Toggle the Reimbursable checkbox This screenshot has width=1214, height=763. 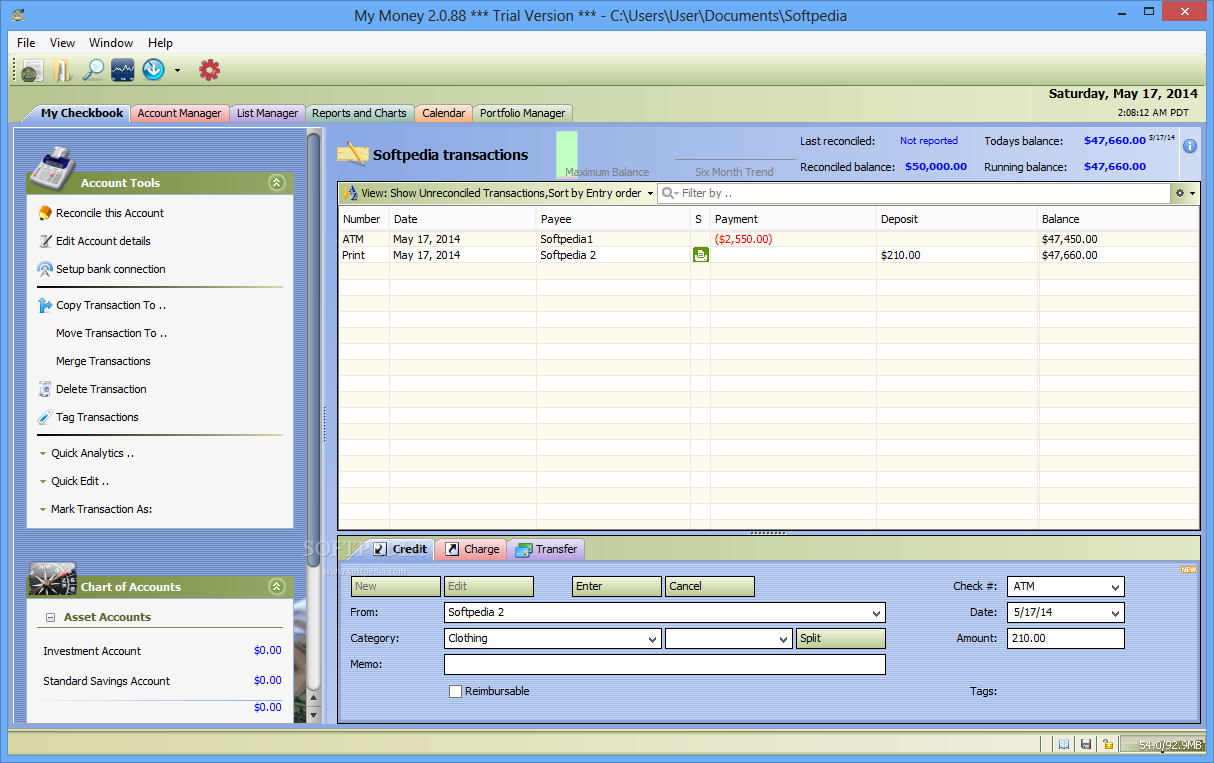coord(455,691)
